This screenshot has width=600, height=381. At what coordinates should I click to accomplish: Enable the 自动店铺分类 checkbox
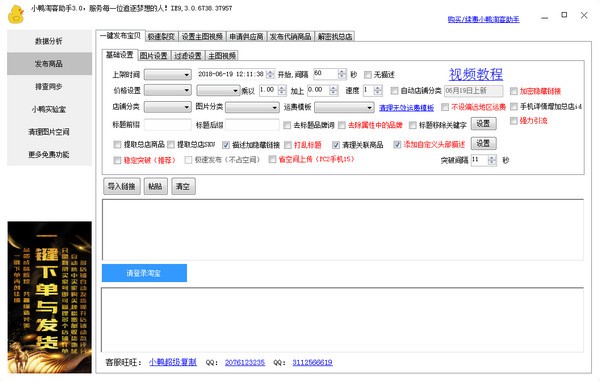(x=394, y=91)
